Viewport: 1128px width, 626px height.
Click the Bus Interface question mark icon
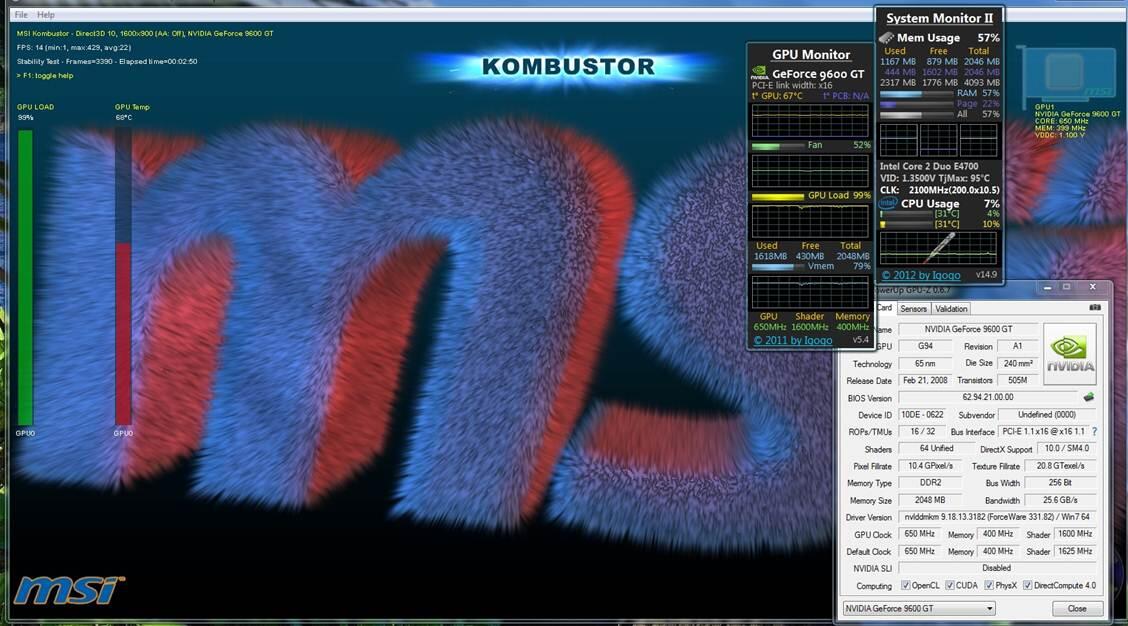[x=1094, y=432]
